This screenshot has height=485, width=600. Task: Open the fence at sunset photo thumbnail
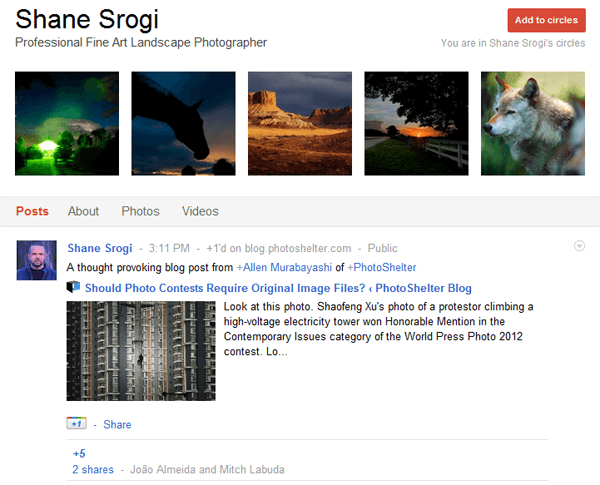tap(416, 123)
